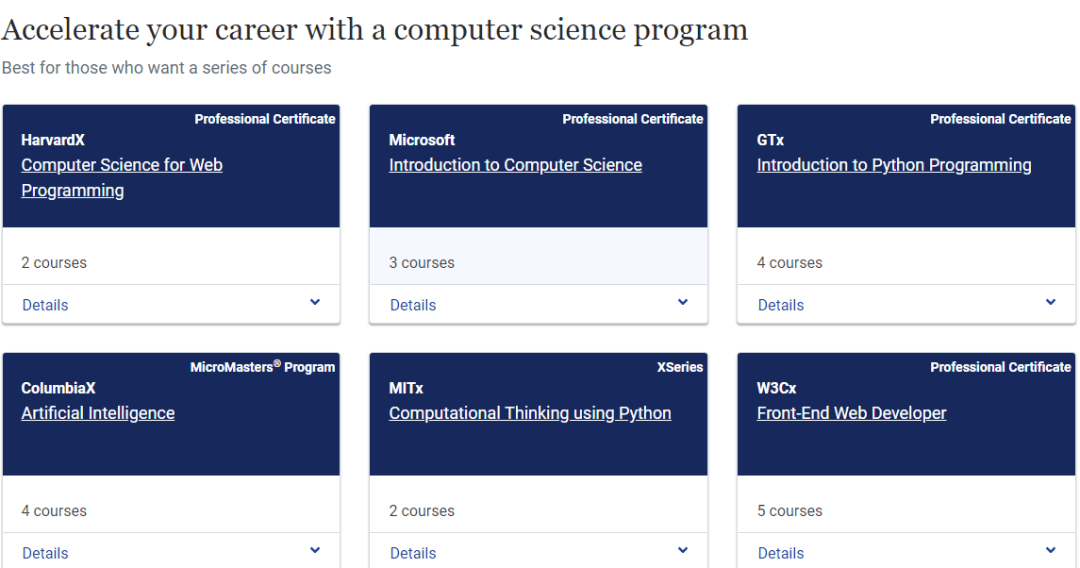The image size is (1080, 568).
Task: Open Artificial Intelligence MicroMasters link
Action: tap(98, 413)
